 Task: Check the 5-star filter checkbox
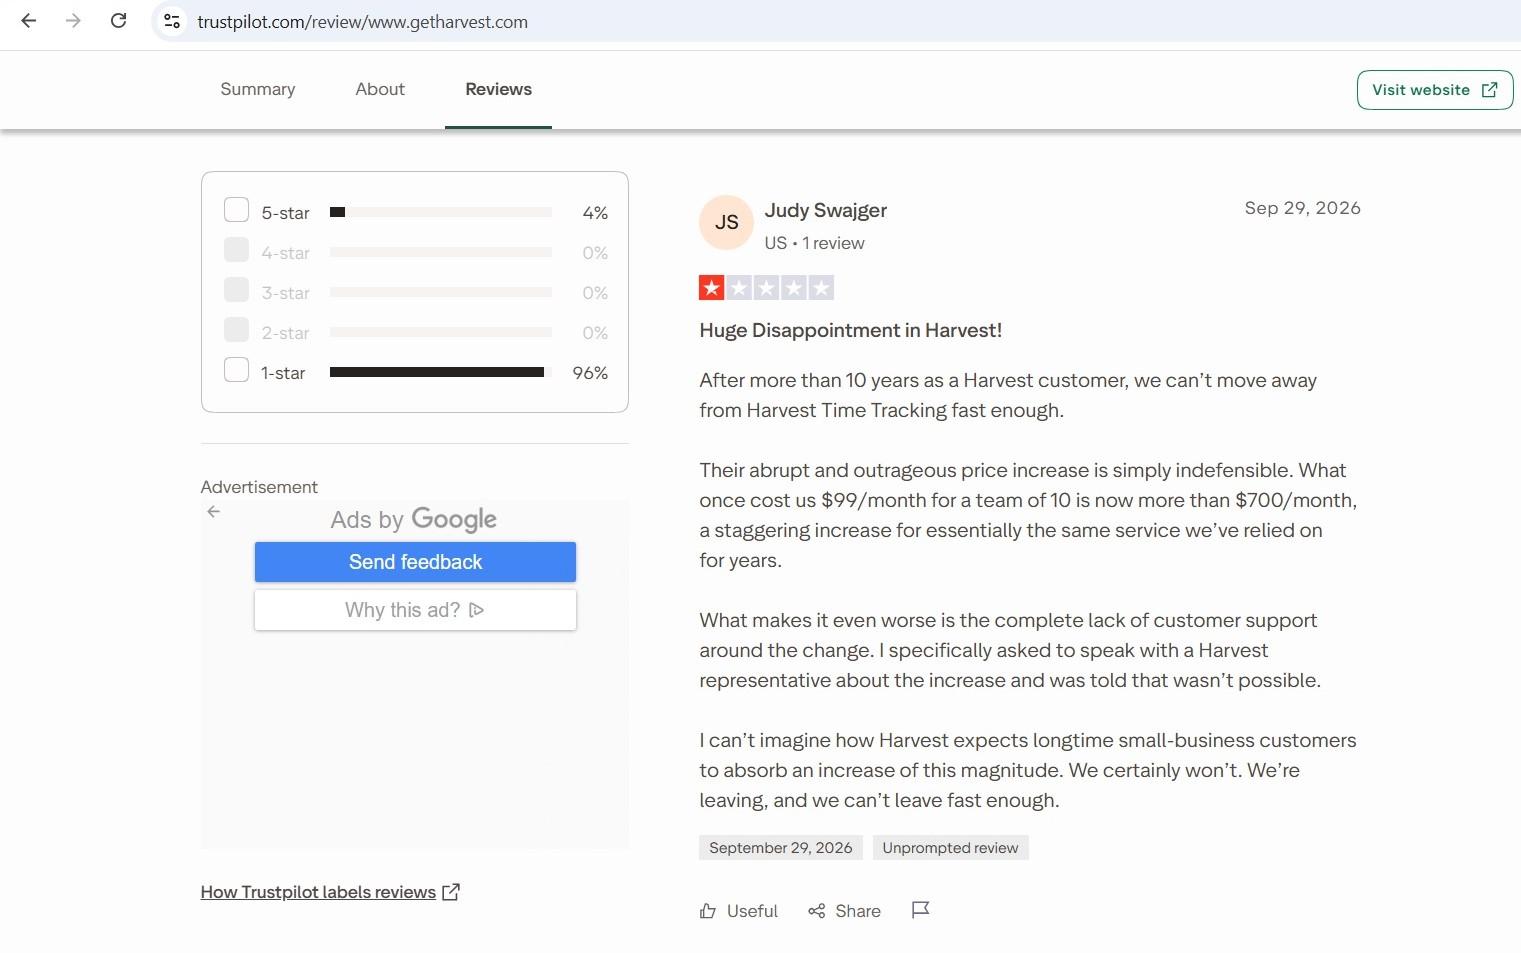point(236,210)
